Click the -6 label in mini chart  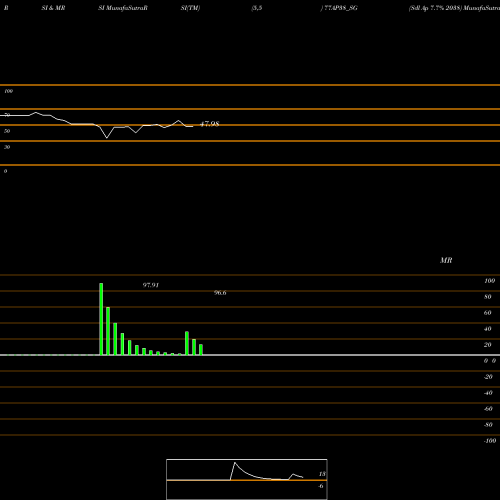tap(321, 486)
